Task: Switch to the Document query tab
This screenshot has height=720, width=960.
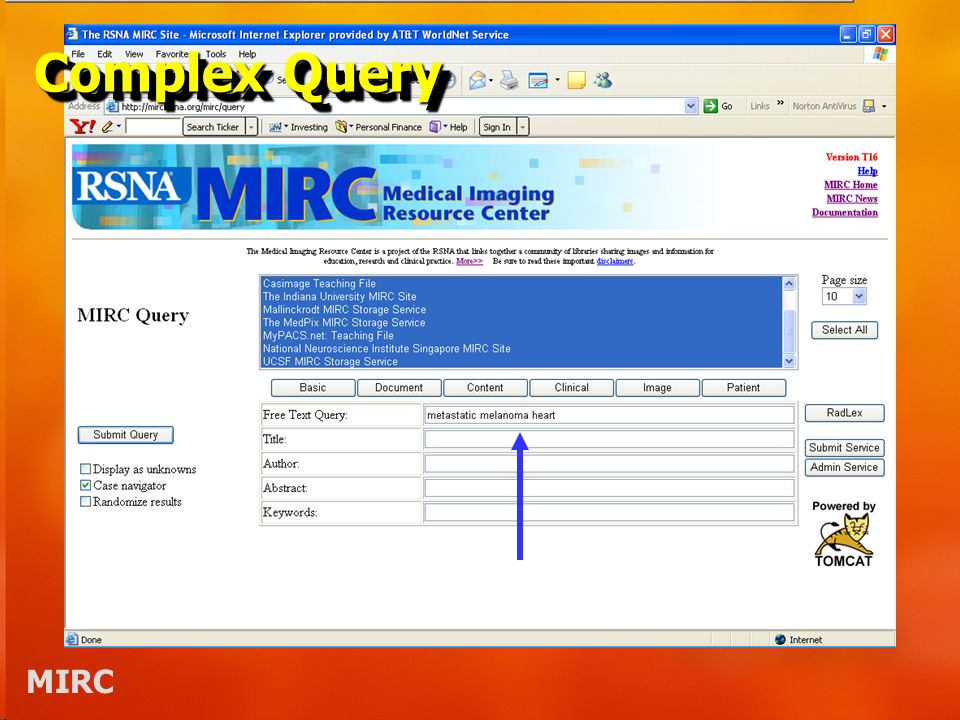Action: tap(399, 388)
